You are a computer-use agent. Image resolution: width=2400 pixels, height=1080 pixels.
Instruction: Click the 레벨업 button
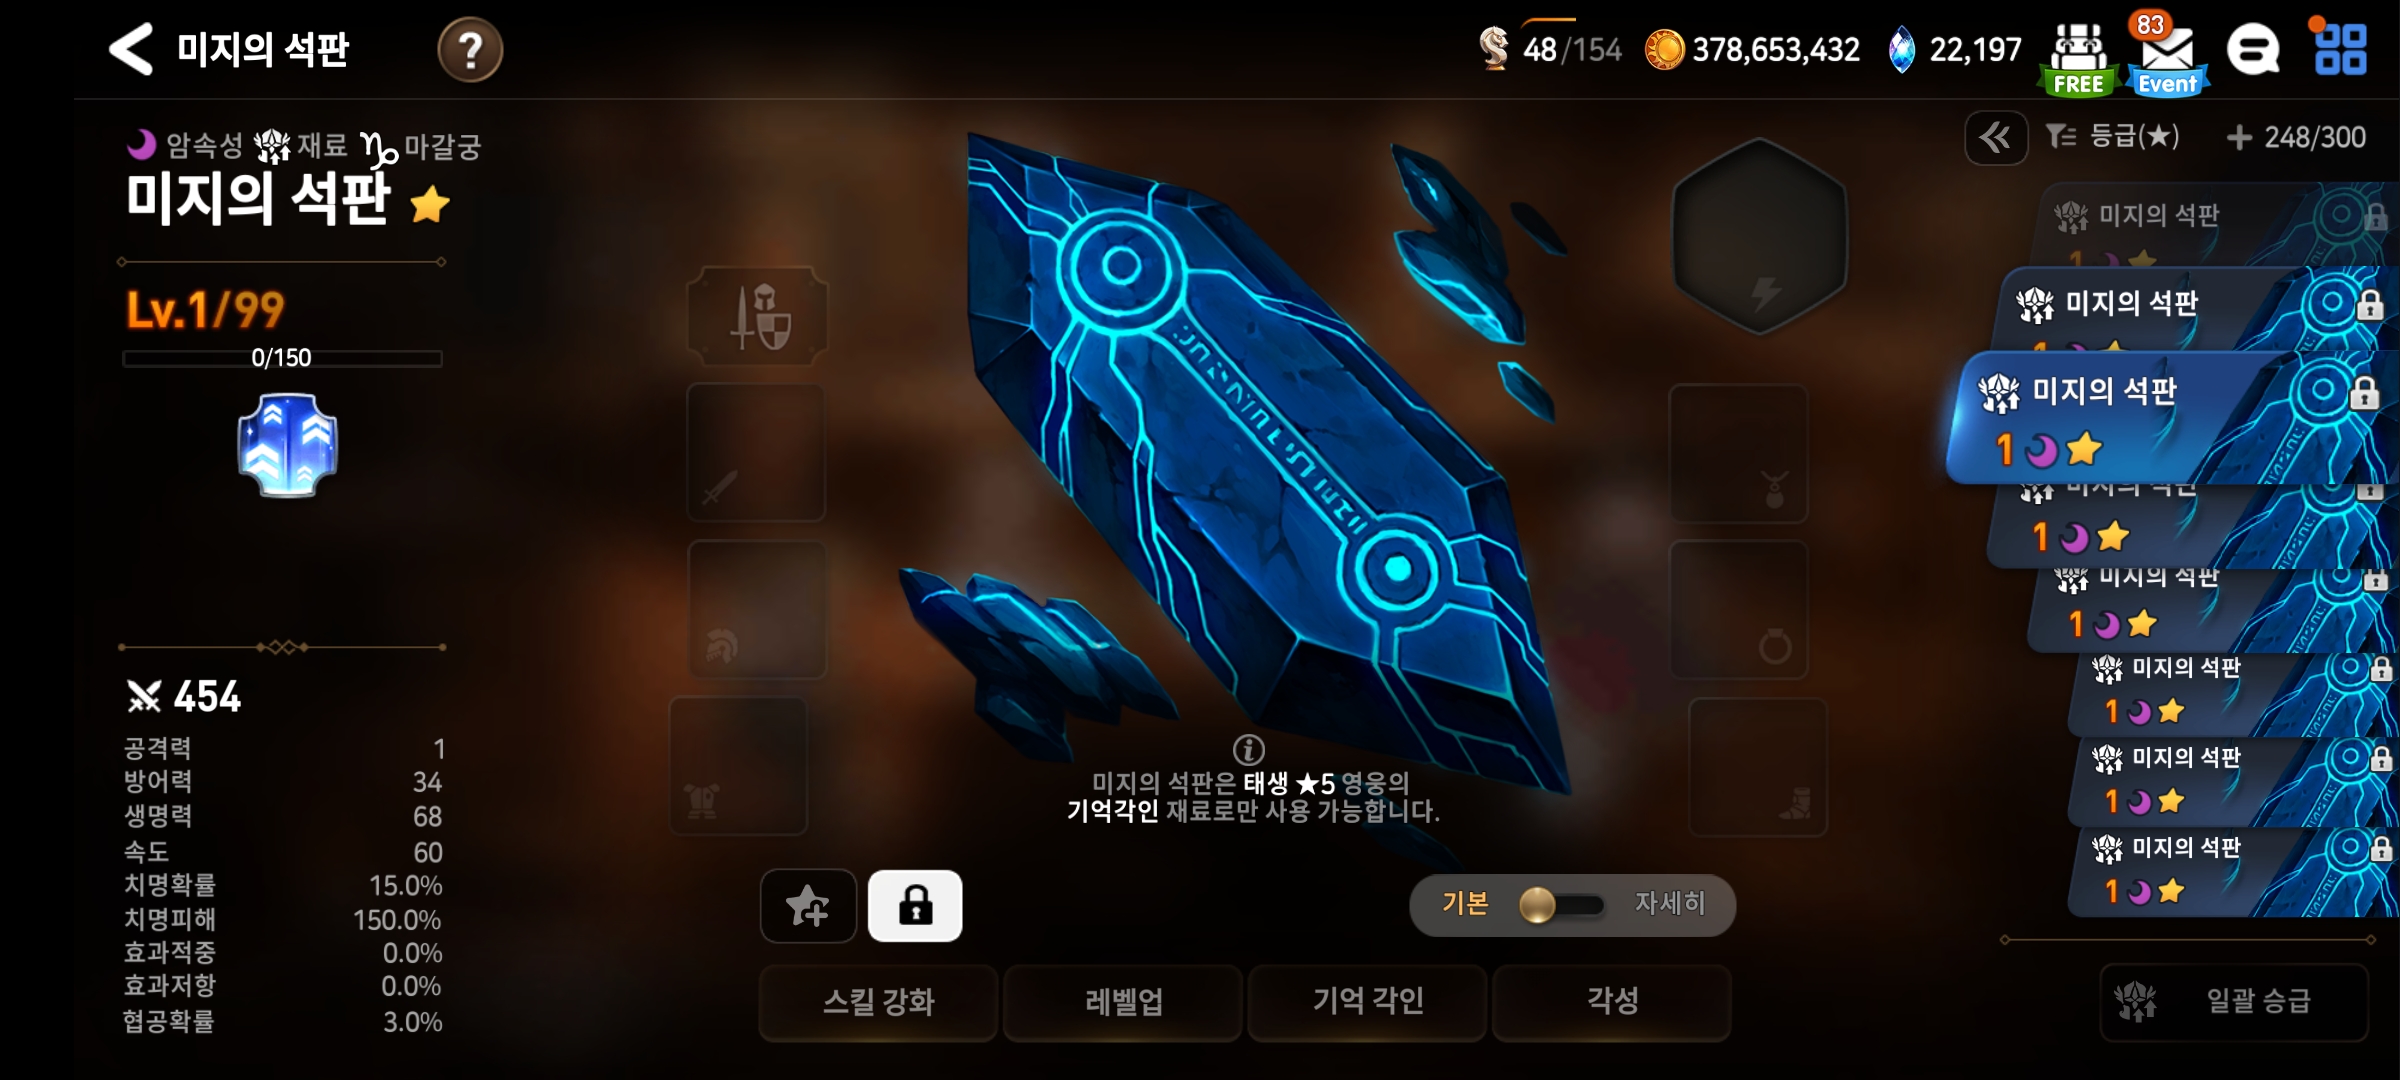tap(1123, 1002)
